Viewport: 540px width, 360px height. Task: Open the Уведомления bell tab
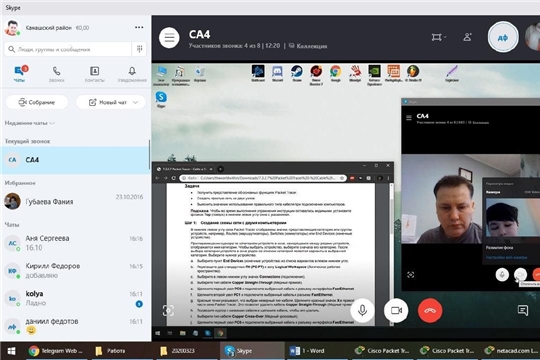pyautogui.click(x=132, y=74)
